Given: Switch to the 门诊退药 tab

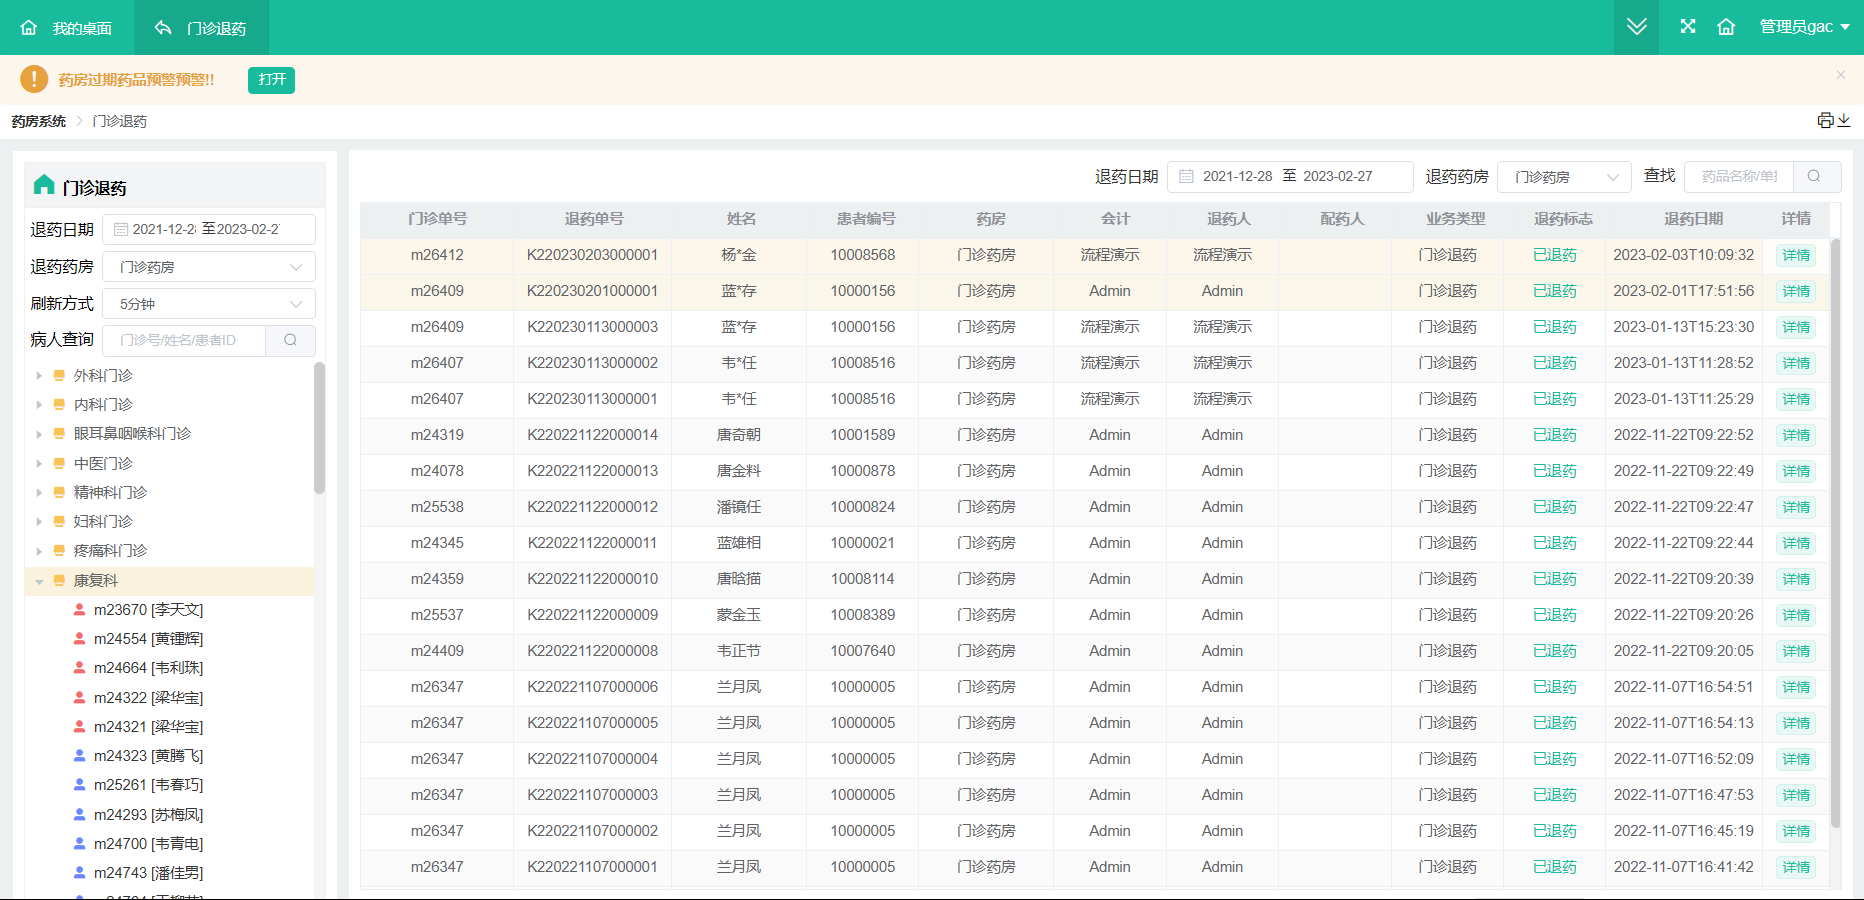Looking at the screenshot, I should [201, 28].
